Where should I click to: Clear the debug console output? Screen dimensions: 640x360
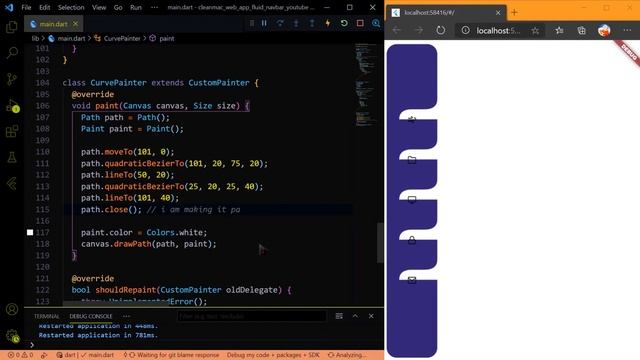click(x=339, y=316)
